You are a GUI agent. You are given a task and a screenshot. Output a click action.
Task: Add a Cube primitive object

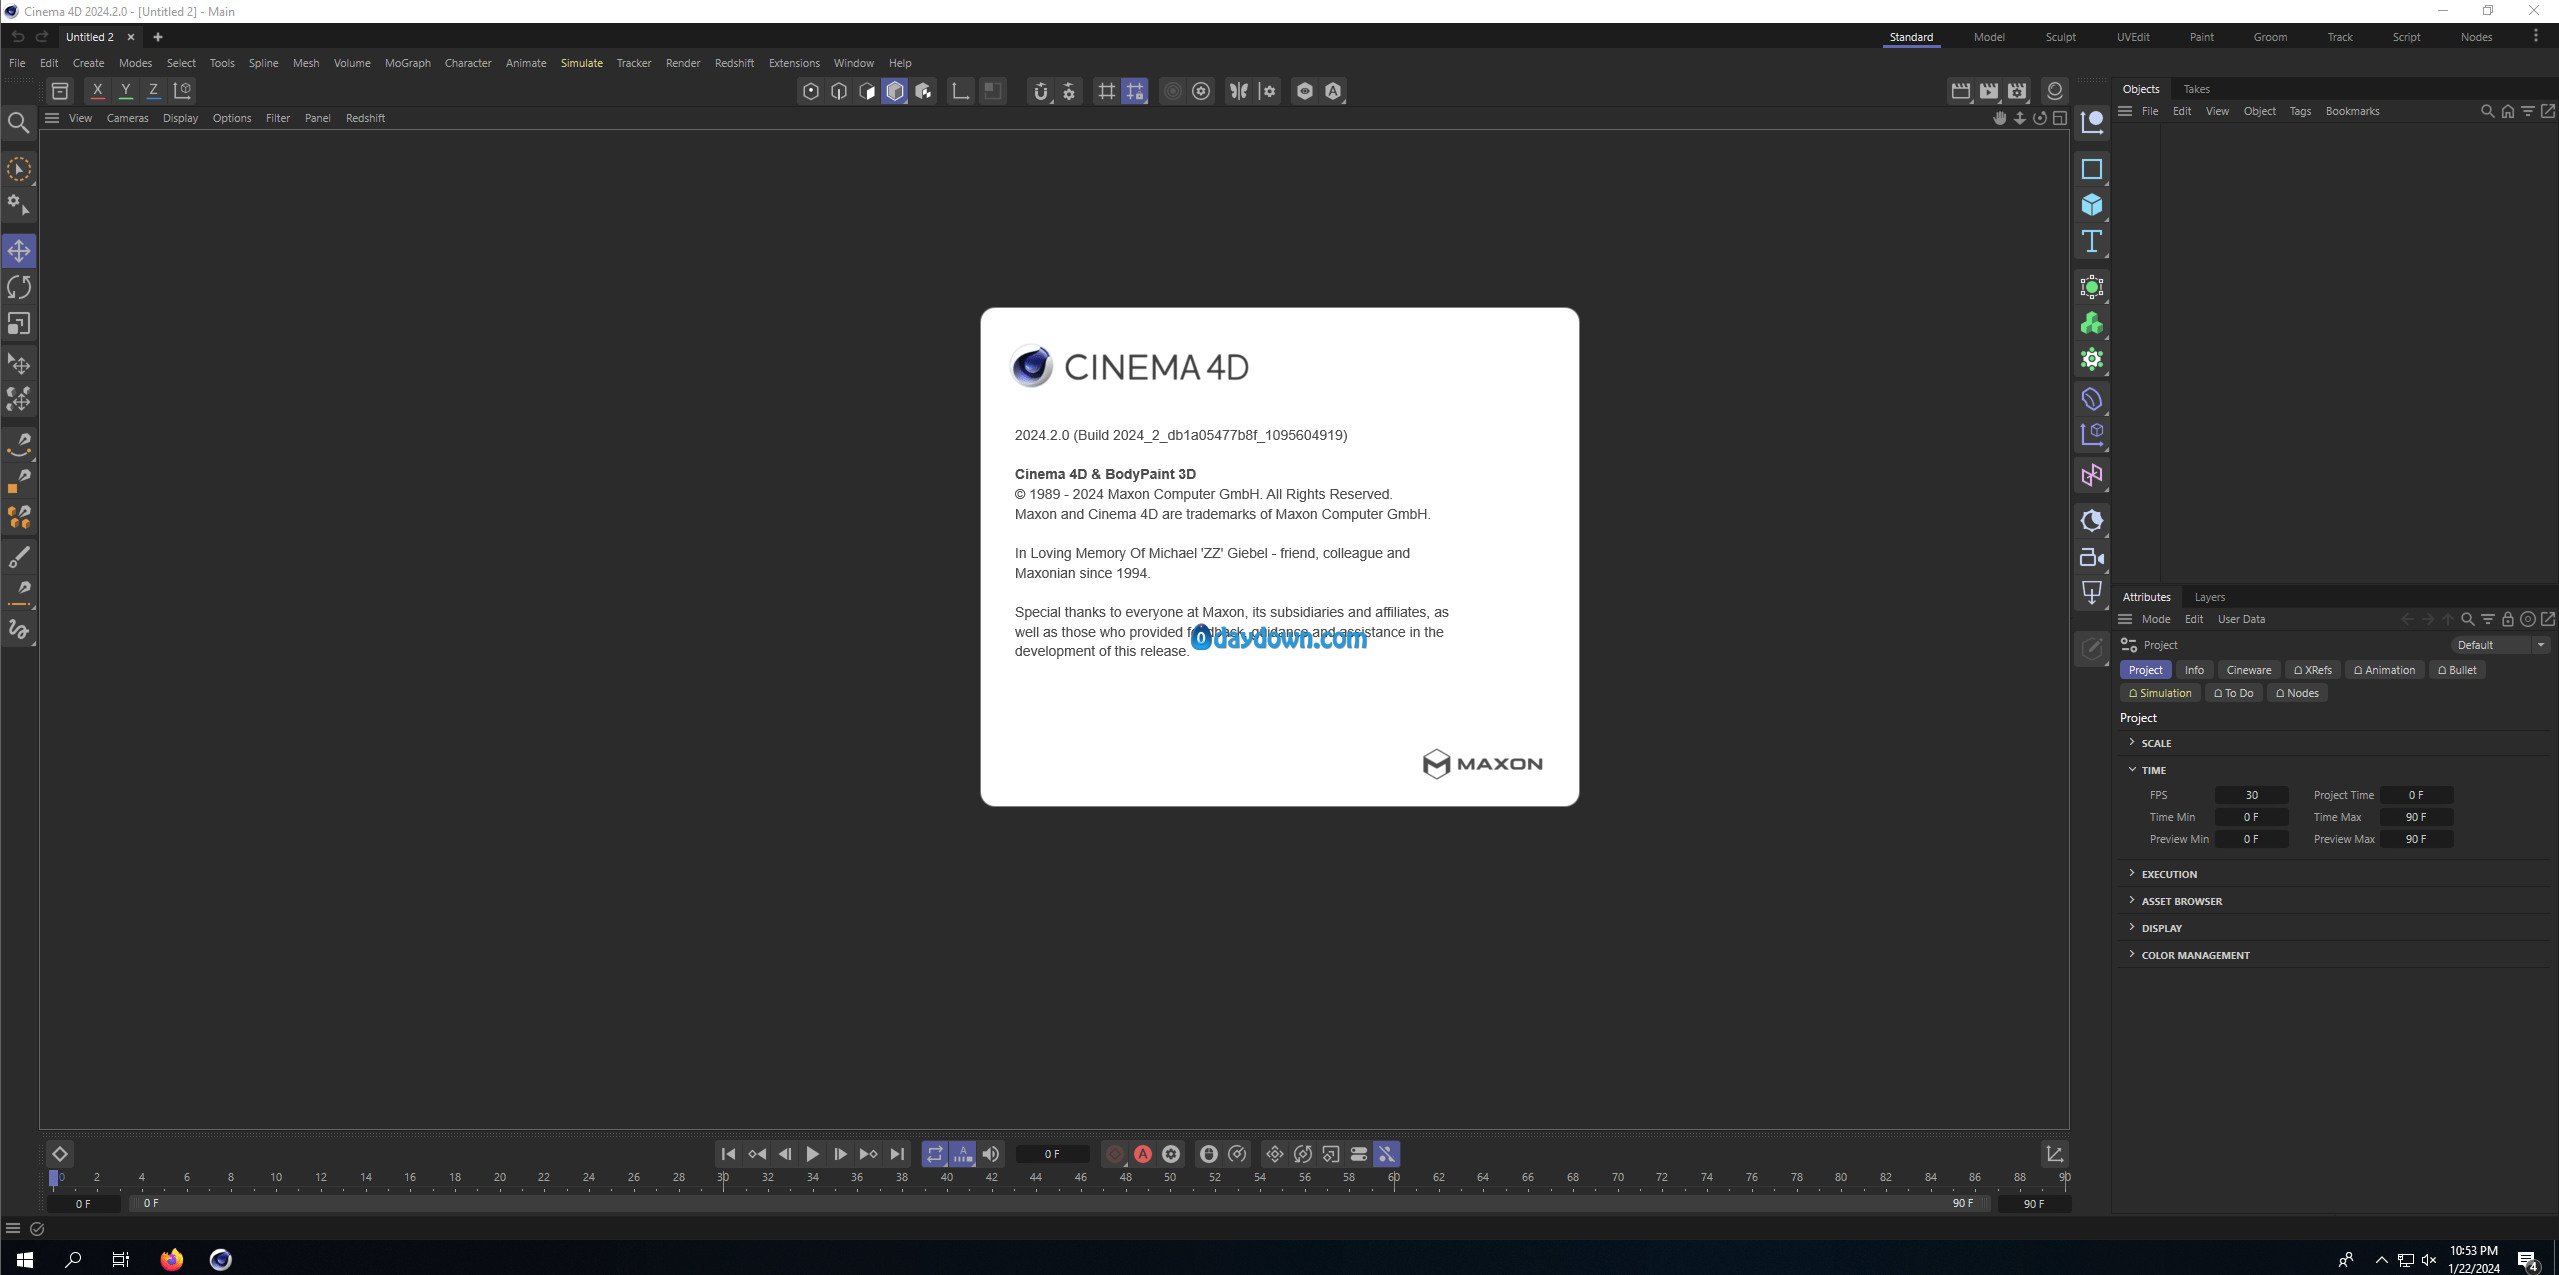pos(2091,205)
